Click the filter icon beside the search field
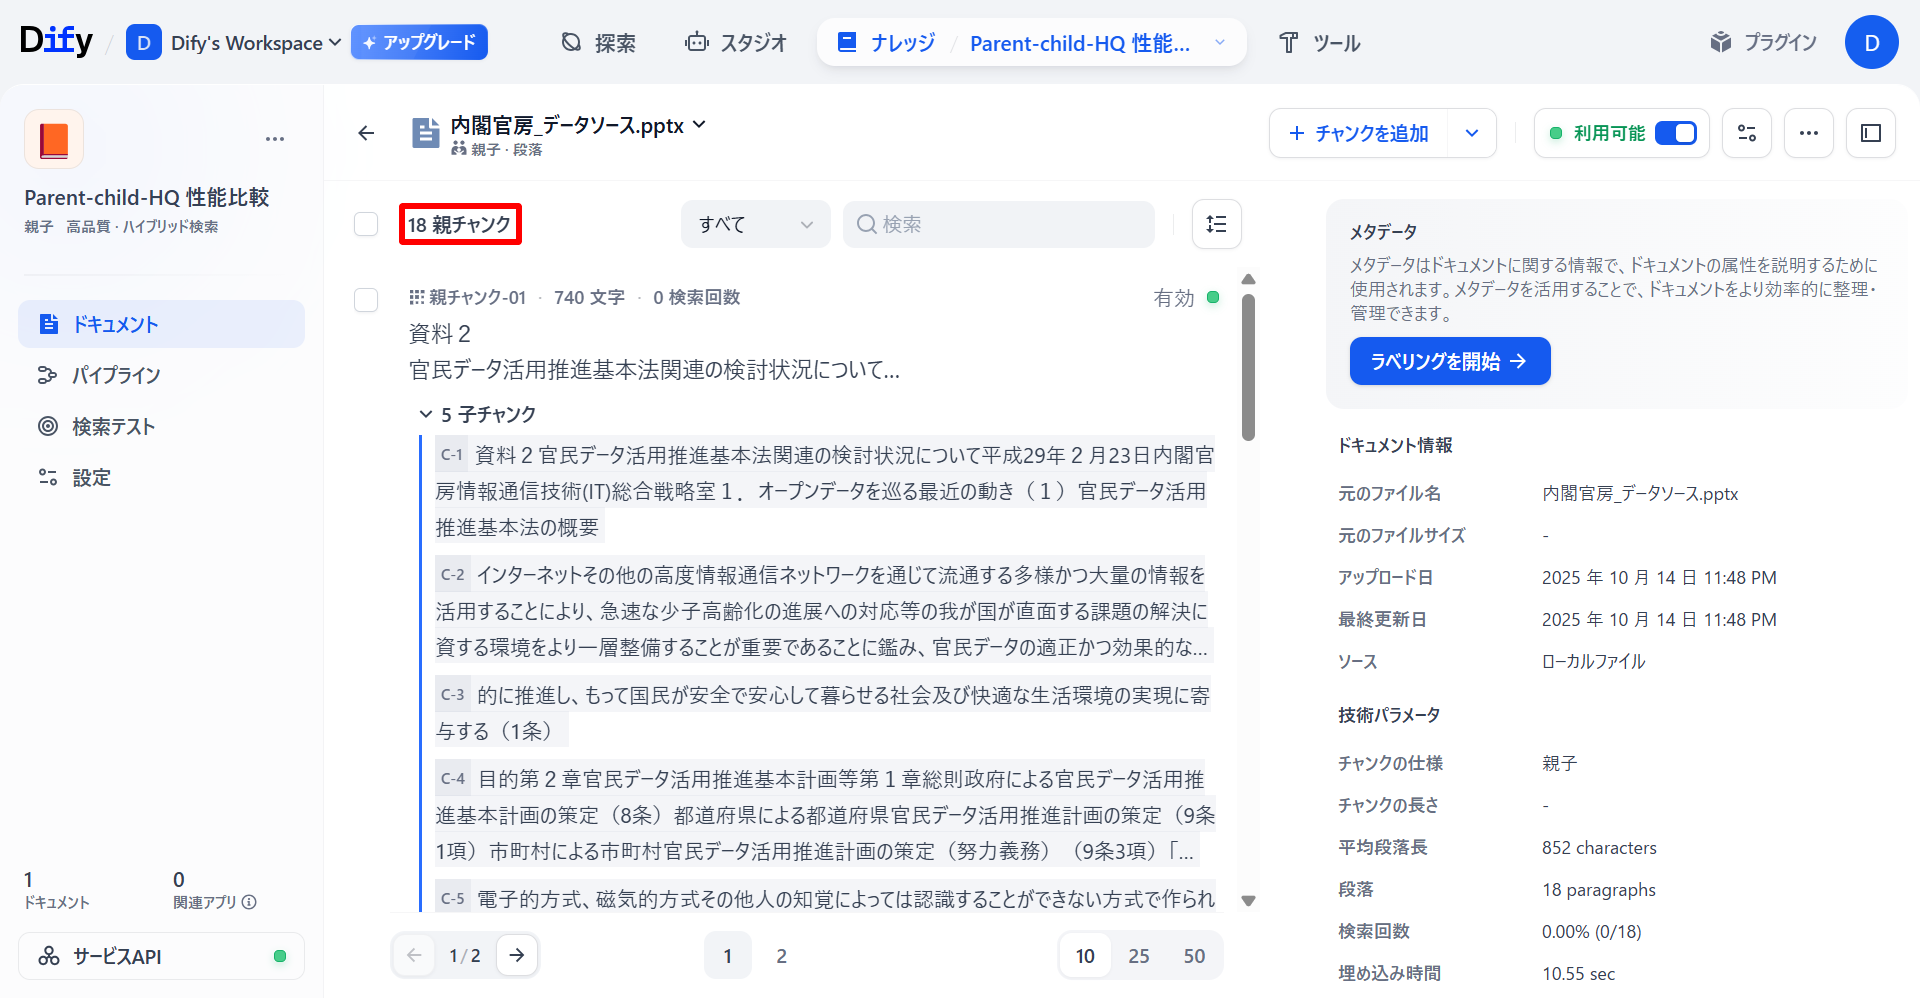This screenshot has height=998, width=1920. (1216, 224)
